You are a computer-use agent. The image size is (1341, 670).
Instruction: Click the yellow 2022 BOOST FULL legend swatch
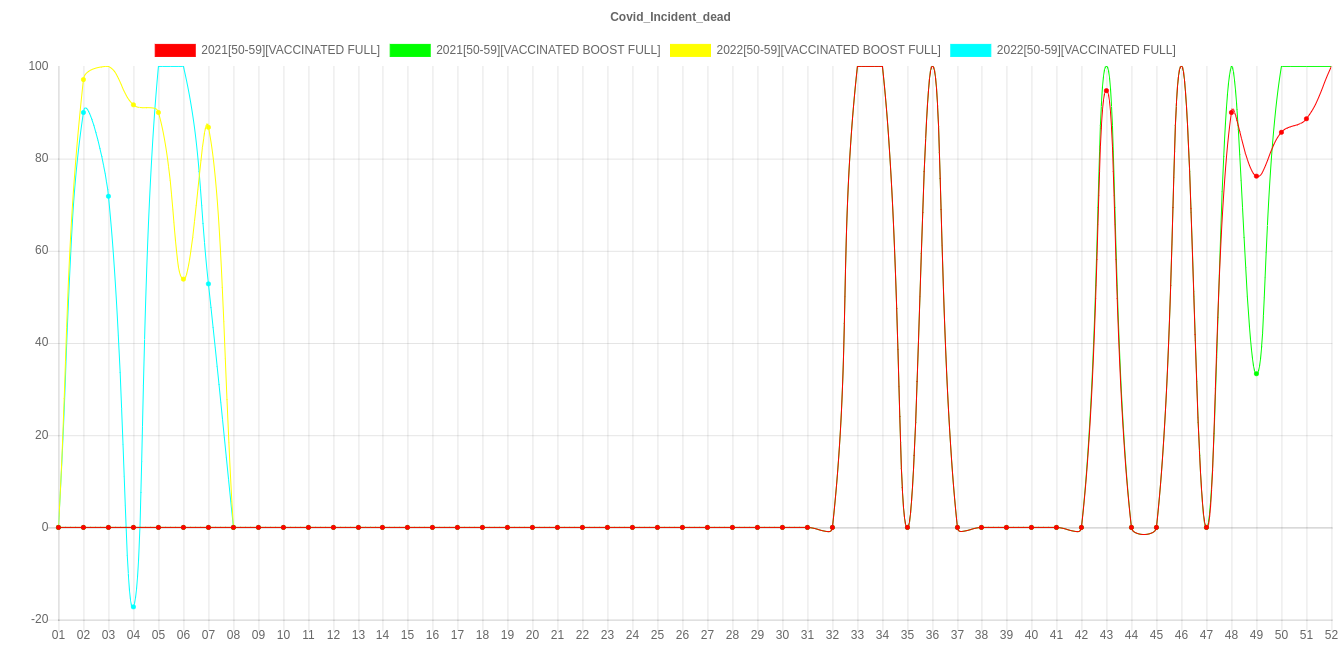pyautogui.click(x=690, y=50)
